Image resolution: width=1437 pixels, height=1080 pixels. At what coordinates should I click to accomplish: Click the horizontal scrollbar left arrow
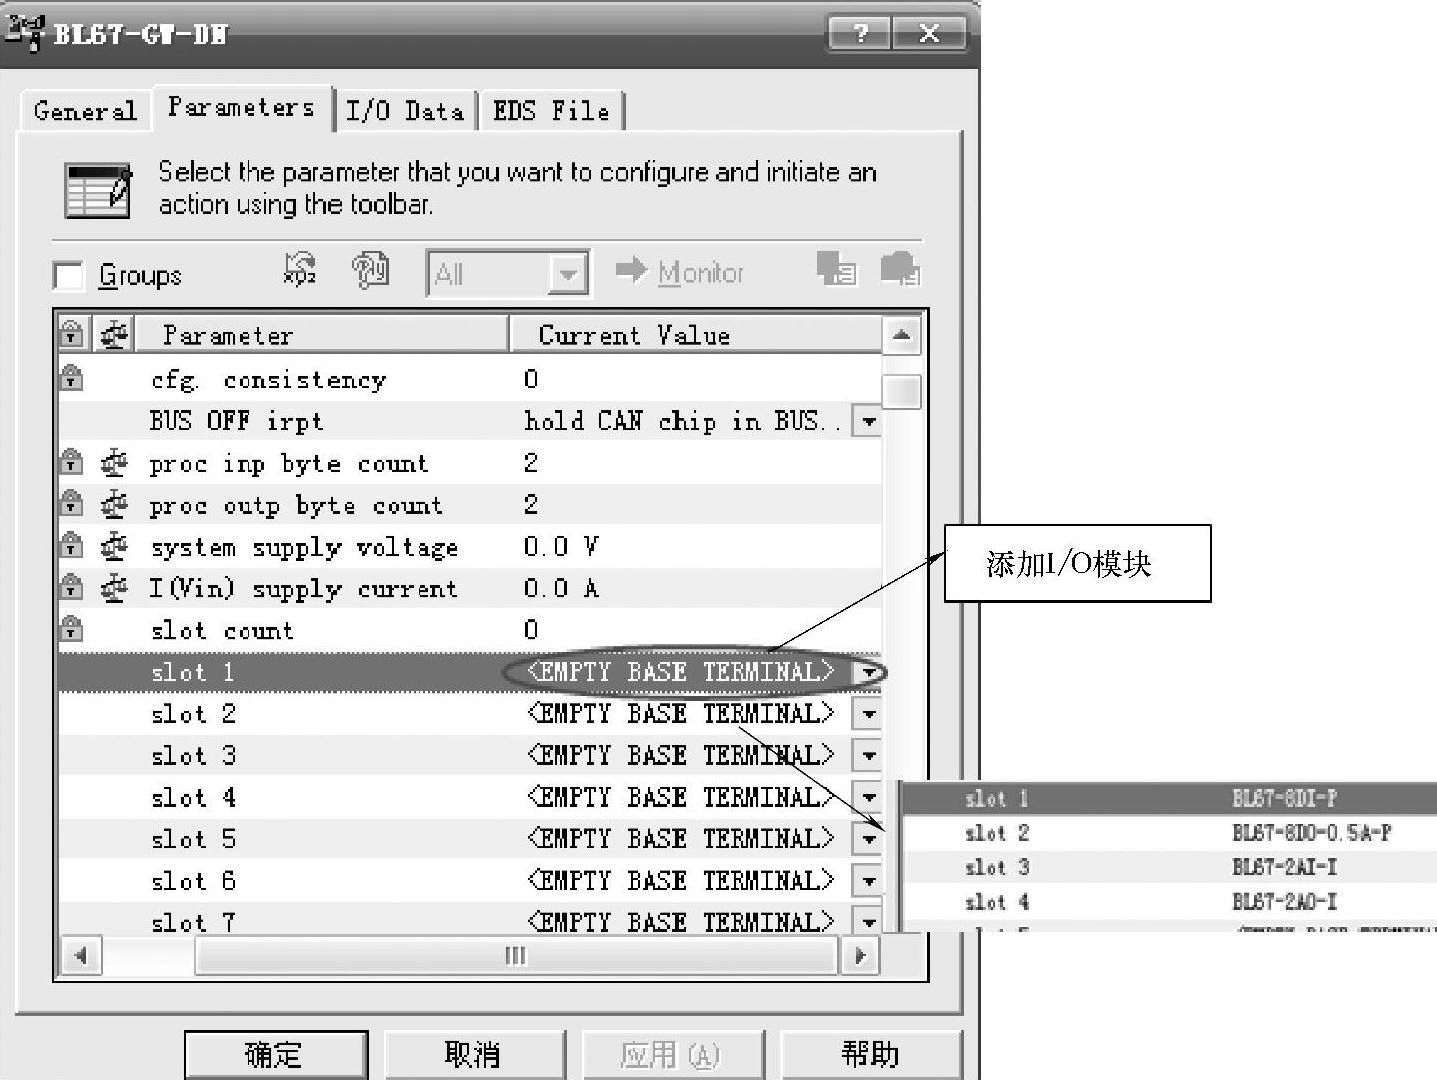[80, 955]
